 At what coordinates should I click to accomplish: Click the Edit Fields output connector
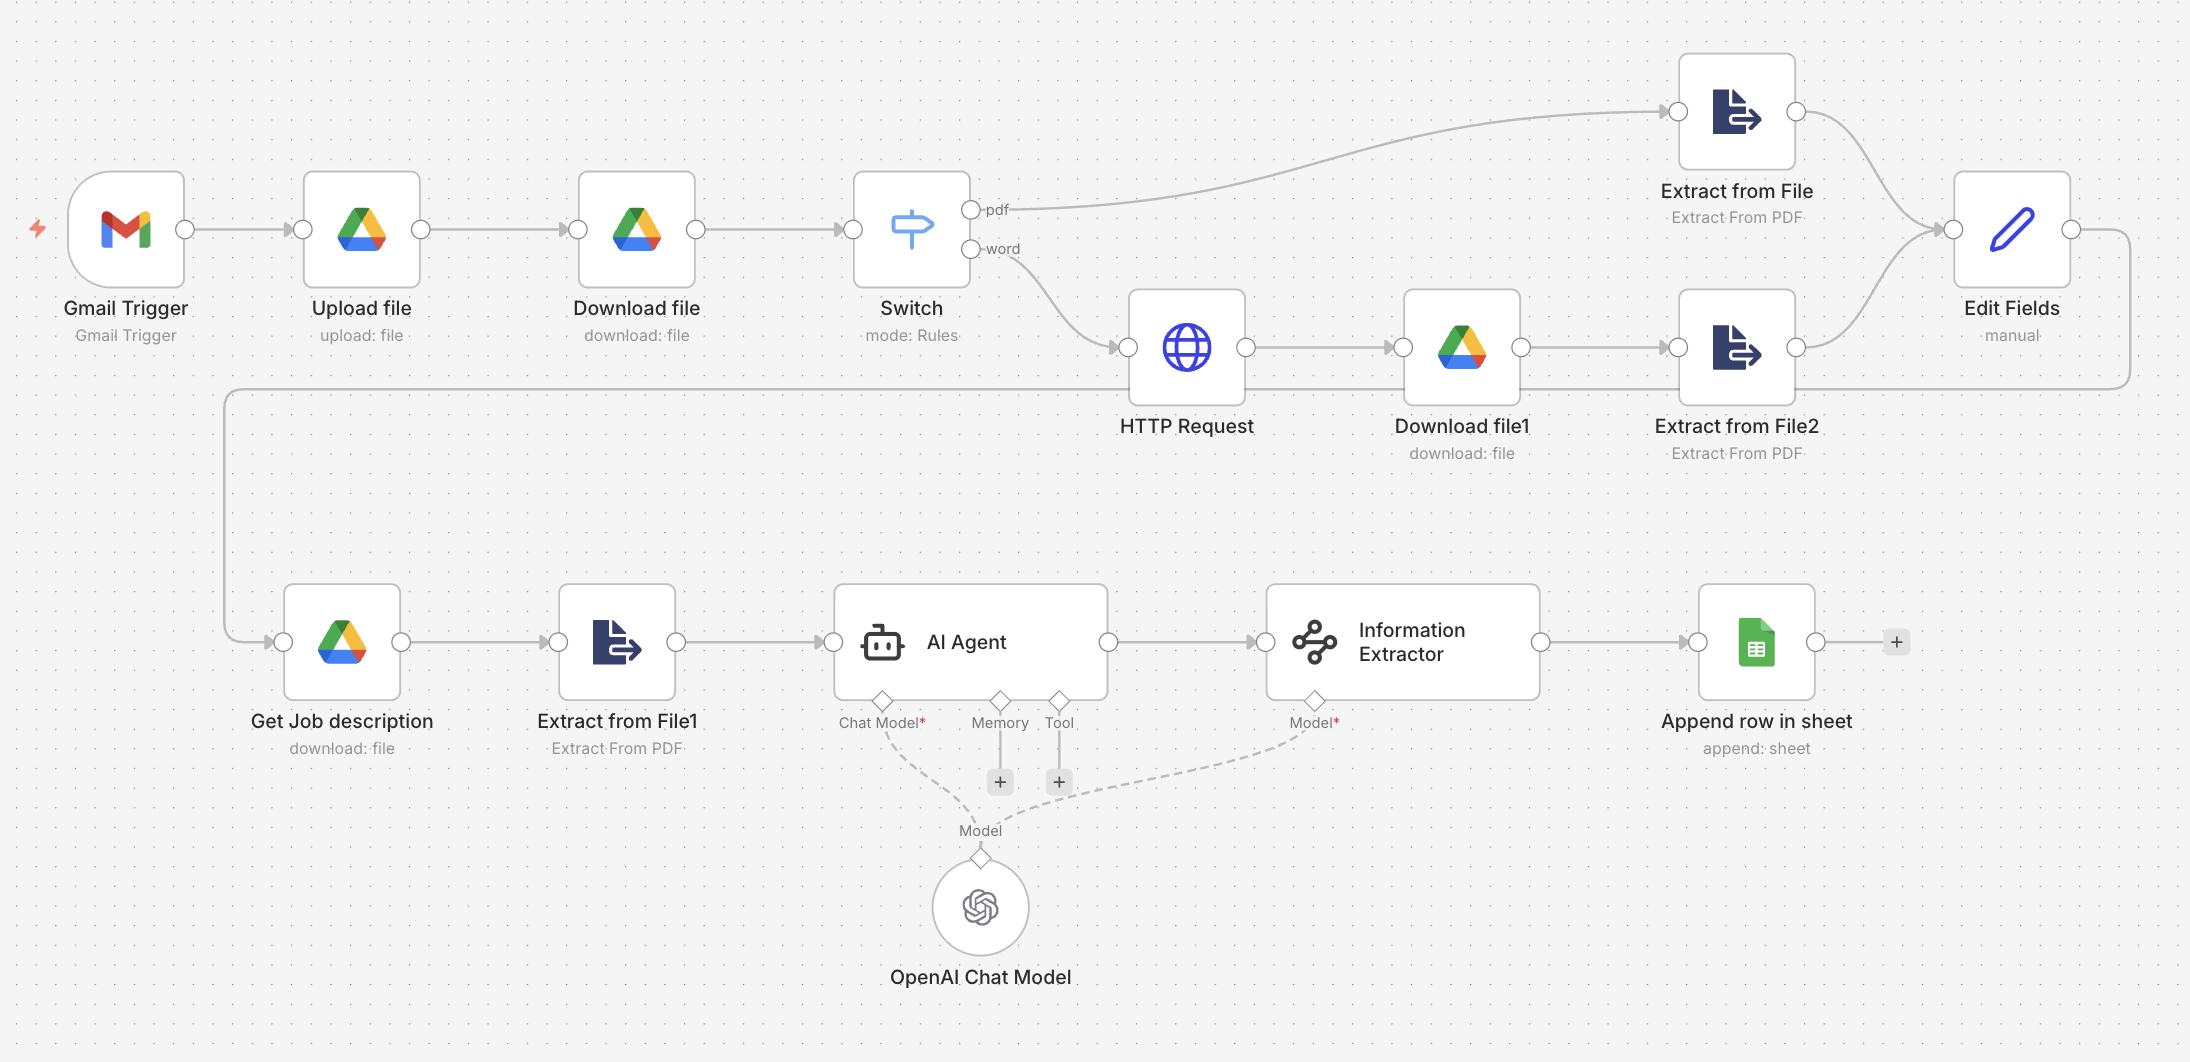pos(2071,230)
